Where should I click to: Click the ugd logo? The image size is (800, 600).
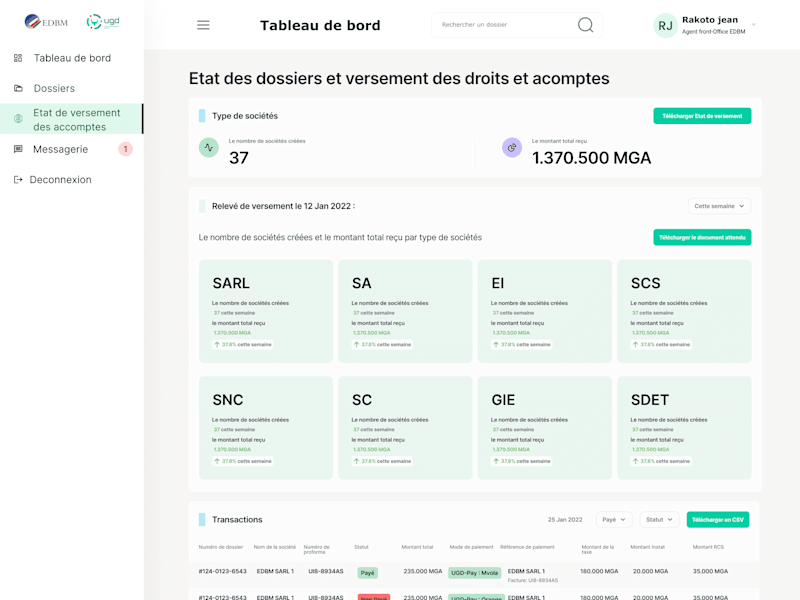pos(103,21)
